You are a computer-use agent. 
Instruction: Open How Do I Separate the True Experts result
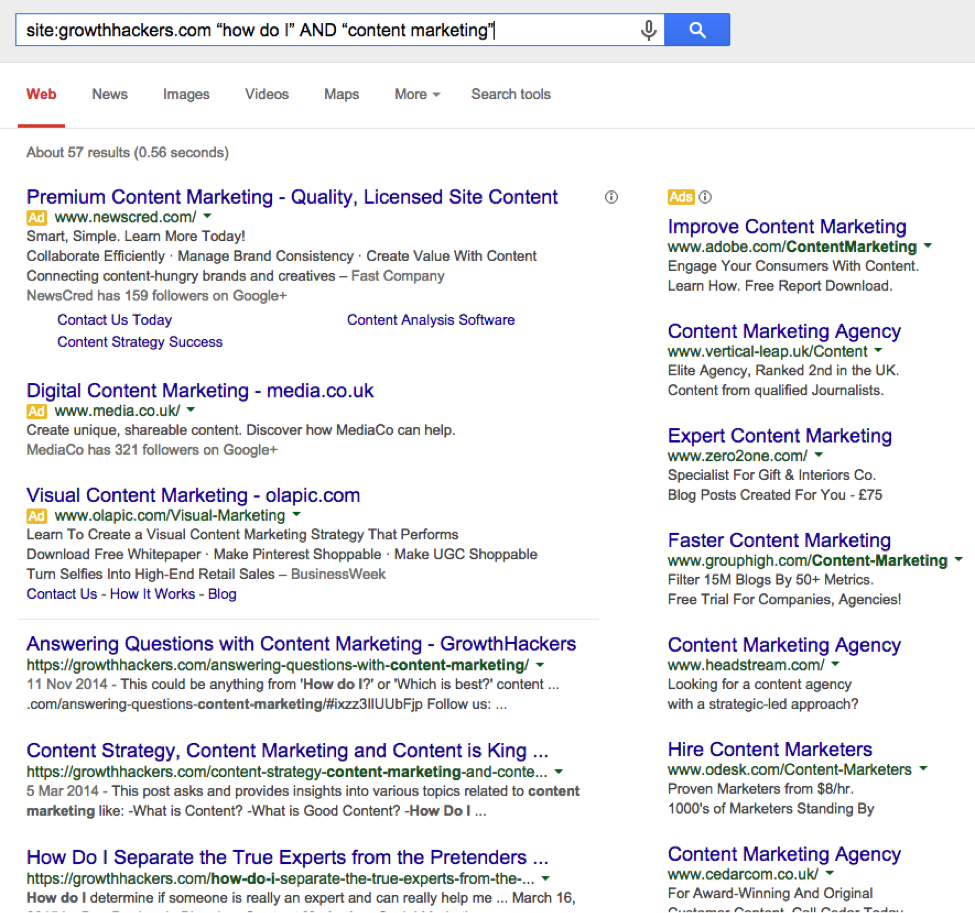pos(287,858)
